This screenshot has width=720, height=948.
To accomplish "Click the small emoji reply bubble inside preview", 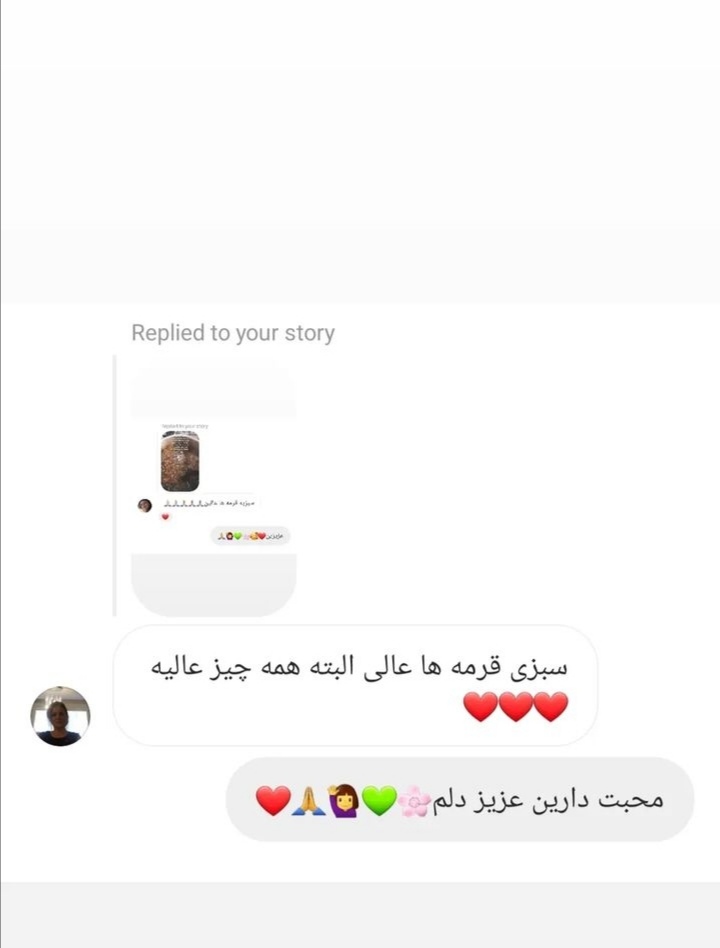I will coord(250,536).
